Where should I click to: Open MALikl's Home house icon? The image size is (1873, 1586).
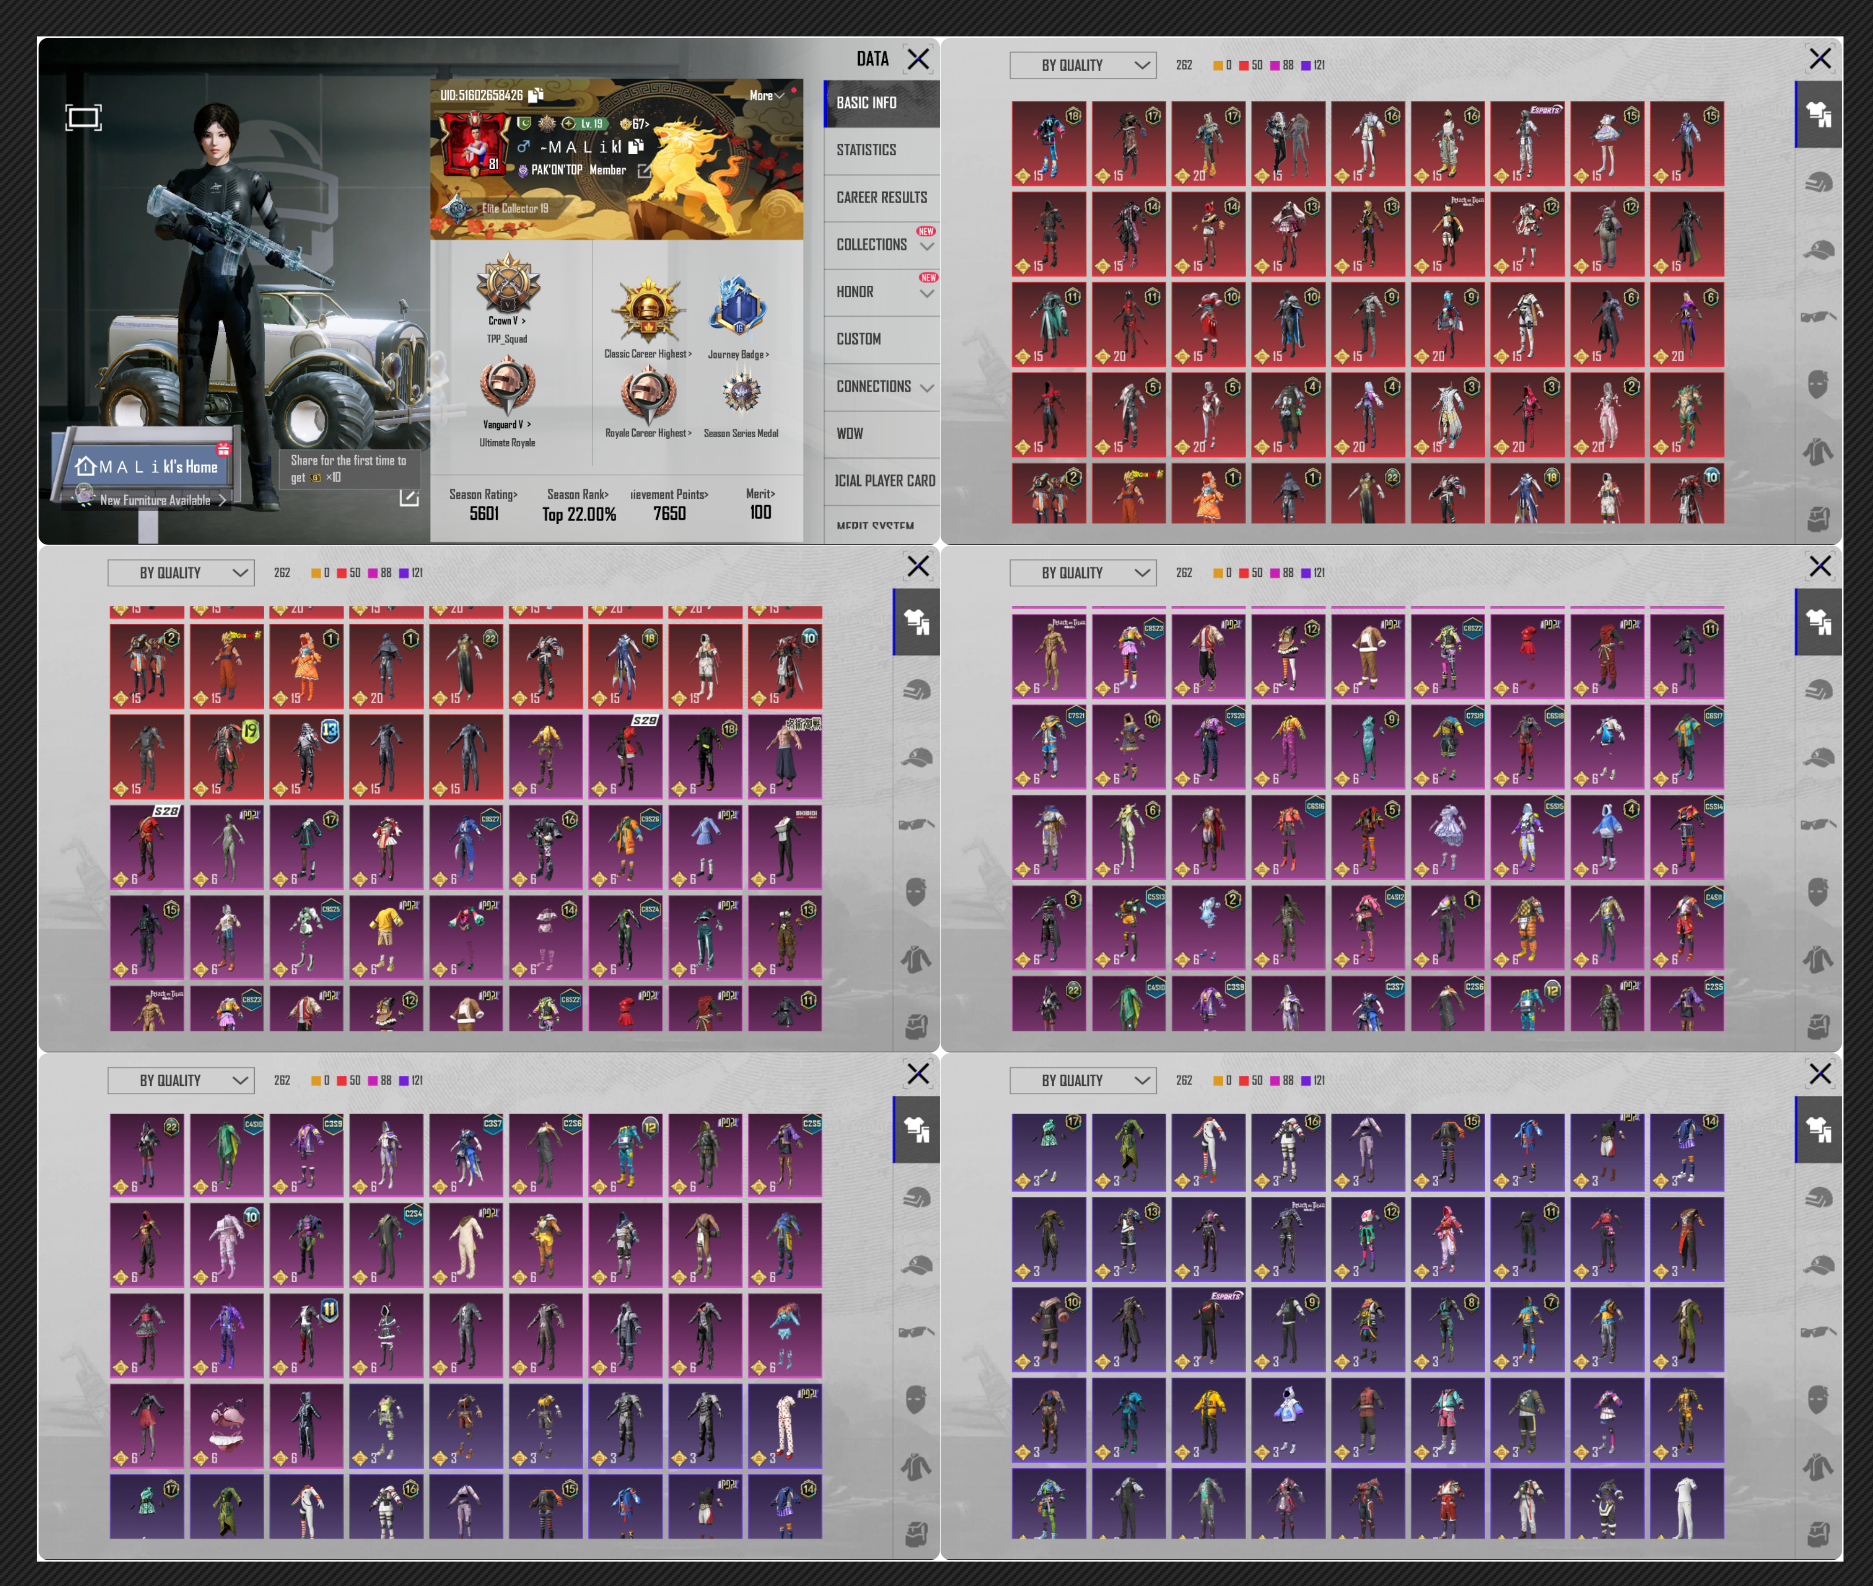click(x=86, y=466)
